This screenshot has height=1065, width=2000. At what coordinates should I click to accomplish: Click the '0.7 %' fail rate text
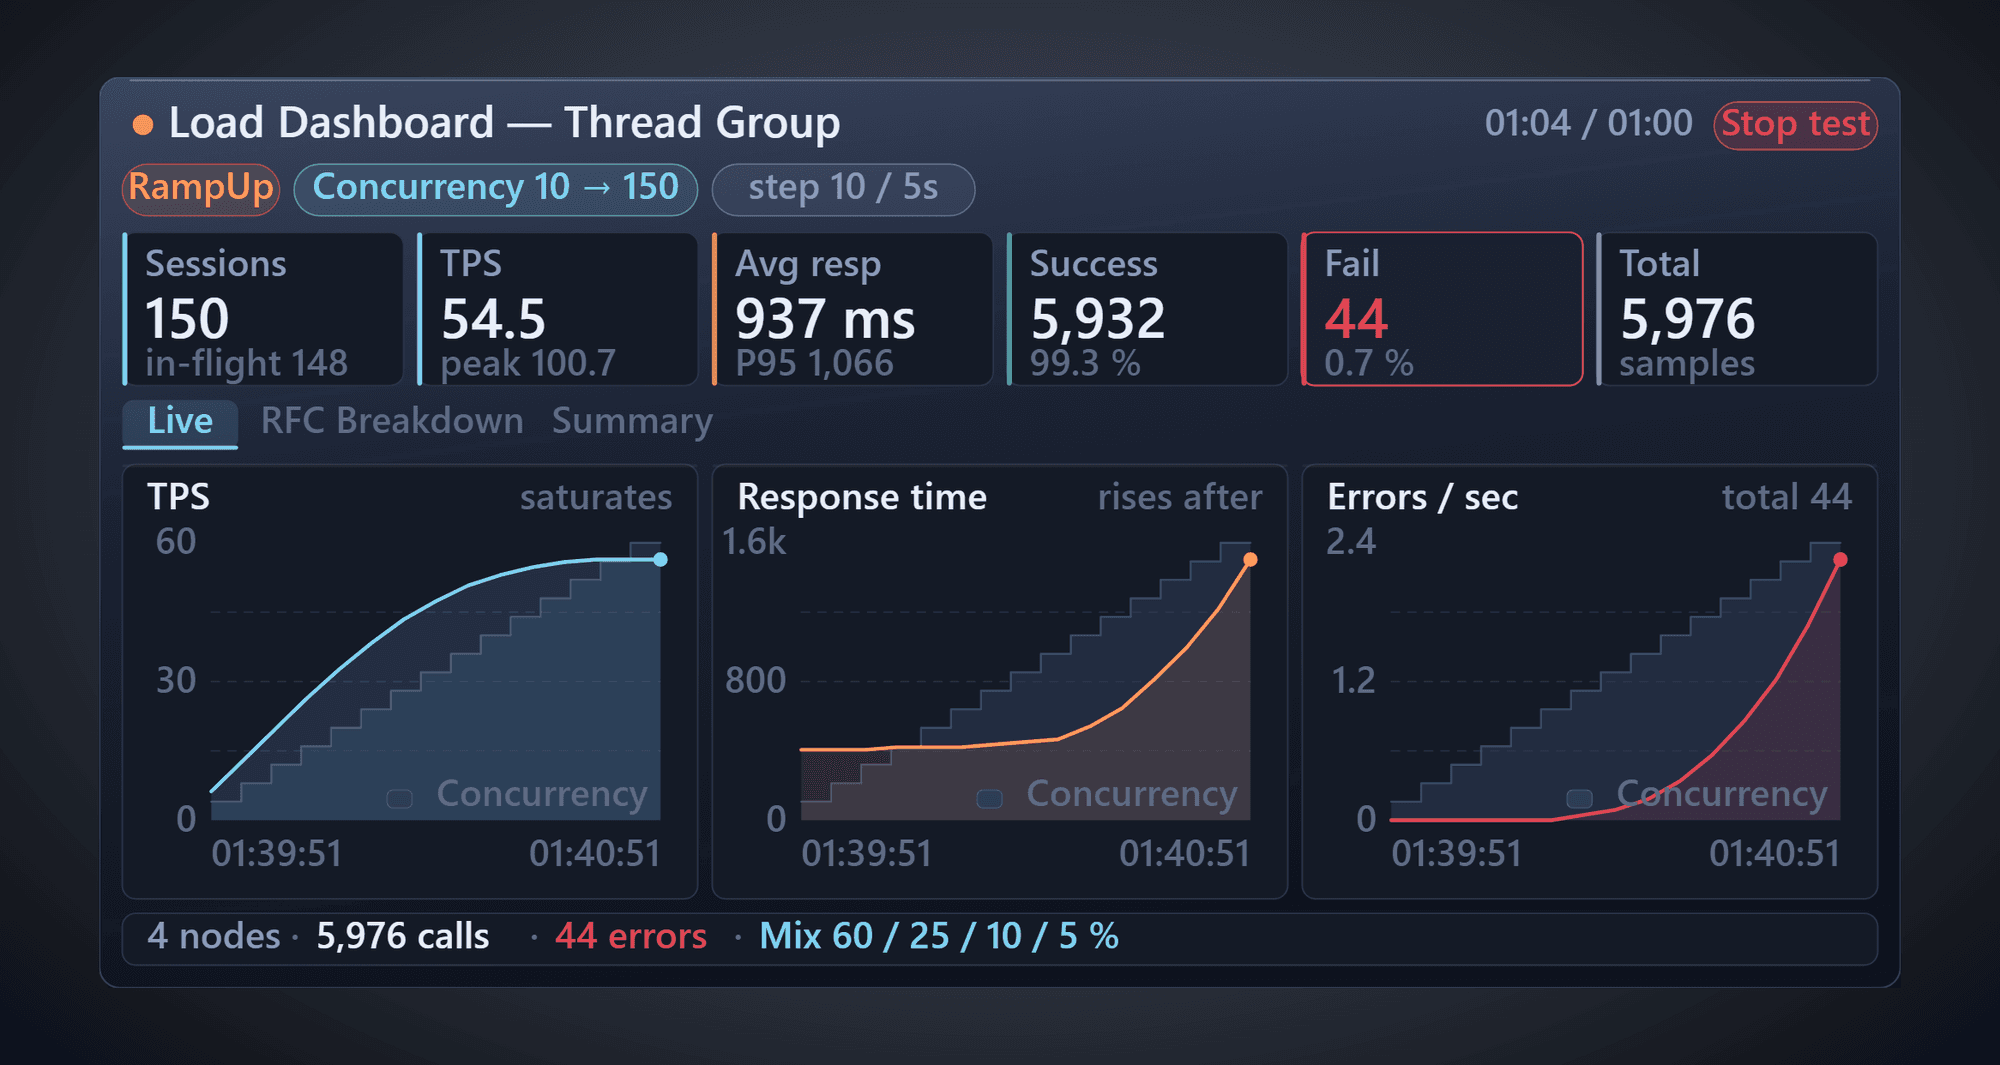(1369, 364)
